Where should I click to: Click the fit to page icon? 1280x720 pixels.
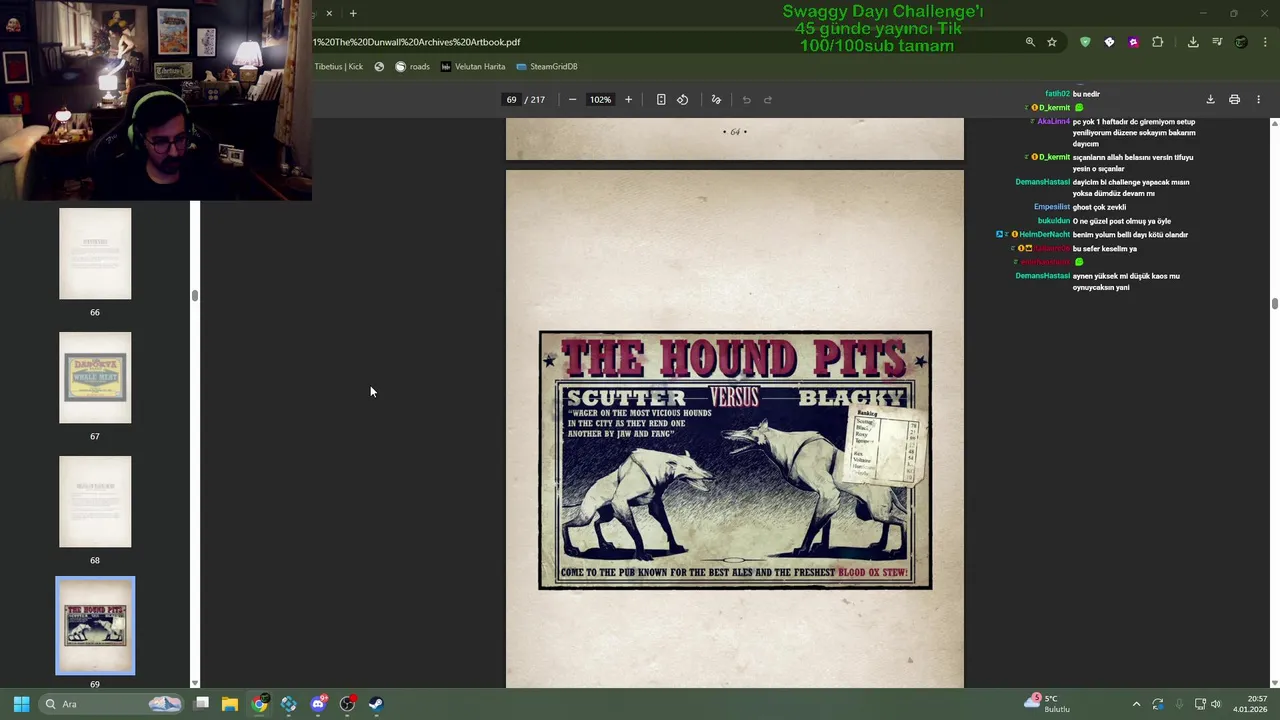[661, 99]
